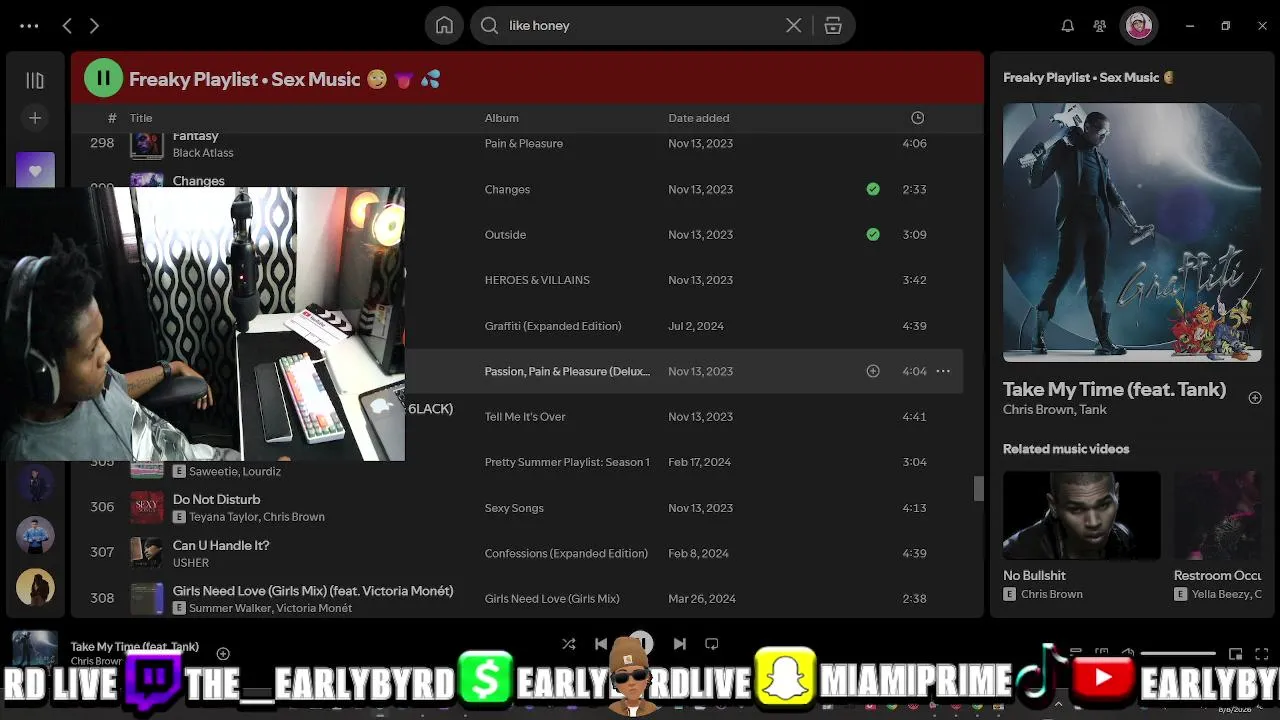The image size is (1280, 720).
Task: Open Confessions (Expanded Edition) album
Action: click(566, 553)
